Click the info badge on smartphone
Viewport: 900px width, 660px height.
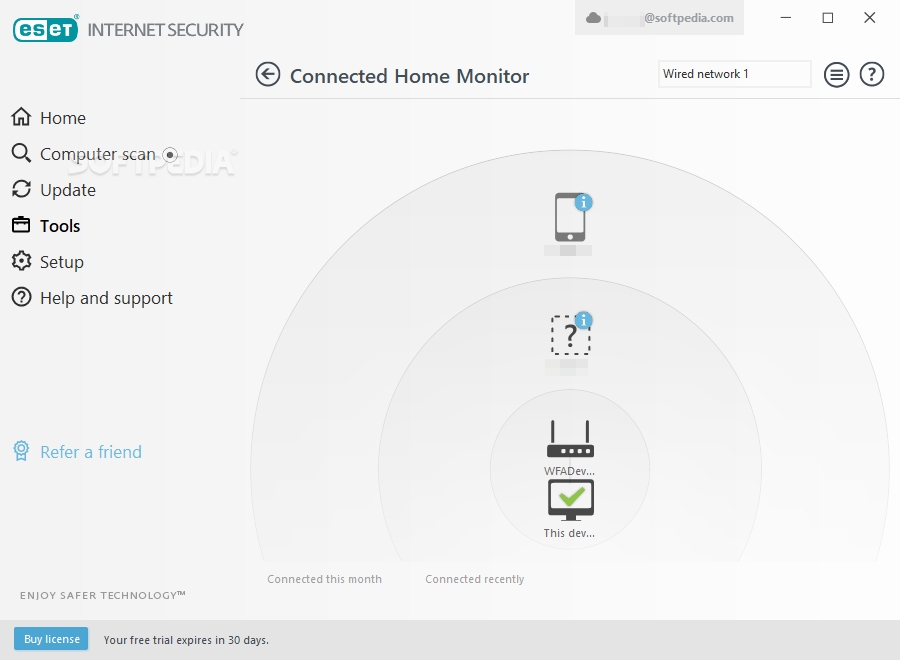[584, 202]
